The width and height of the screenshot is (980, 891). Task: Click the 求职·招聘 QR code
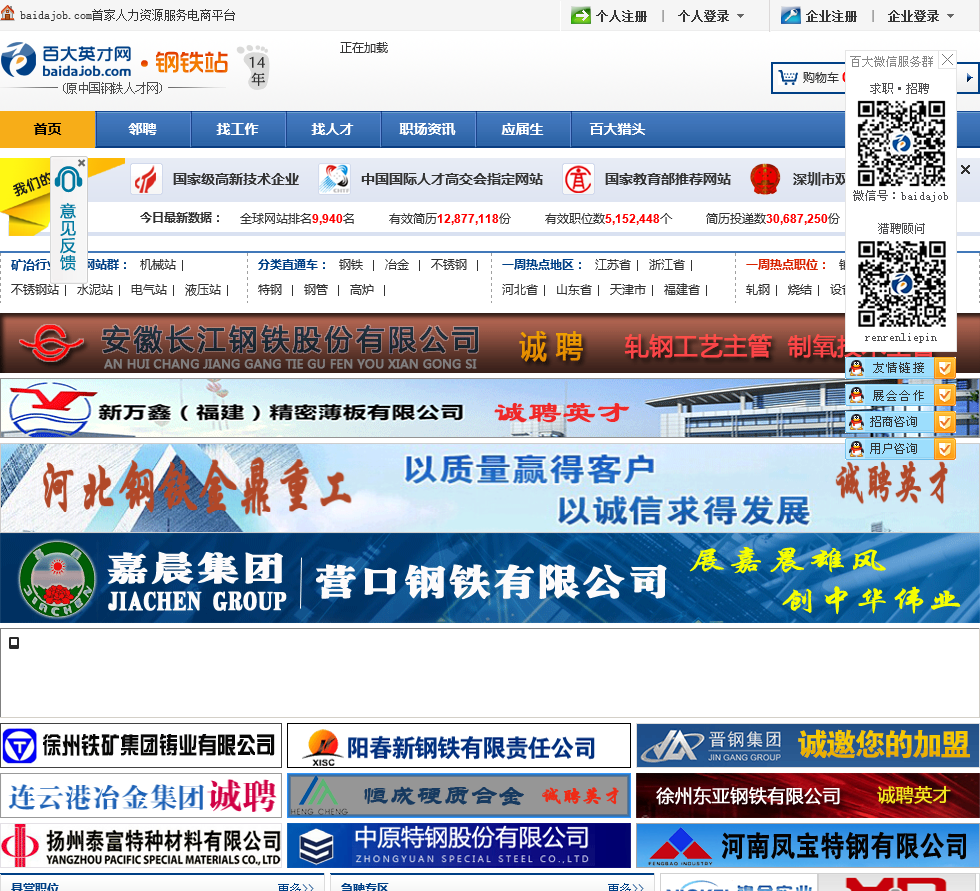click(x=901, y=144)
